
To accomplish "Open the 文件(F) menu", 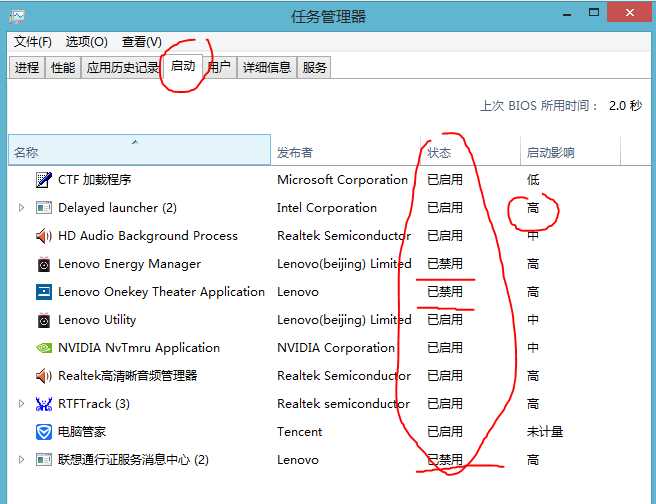I will 33,42.
